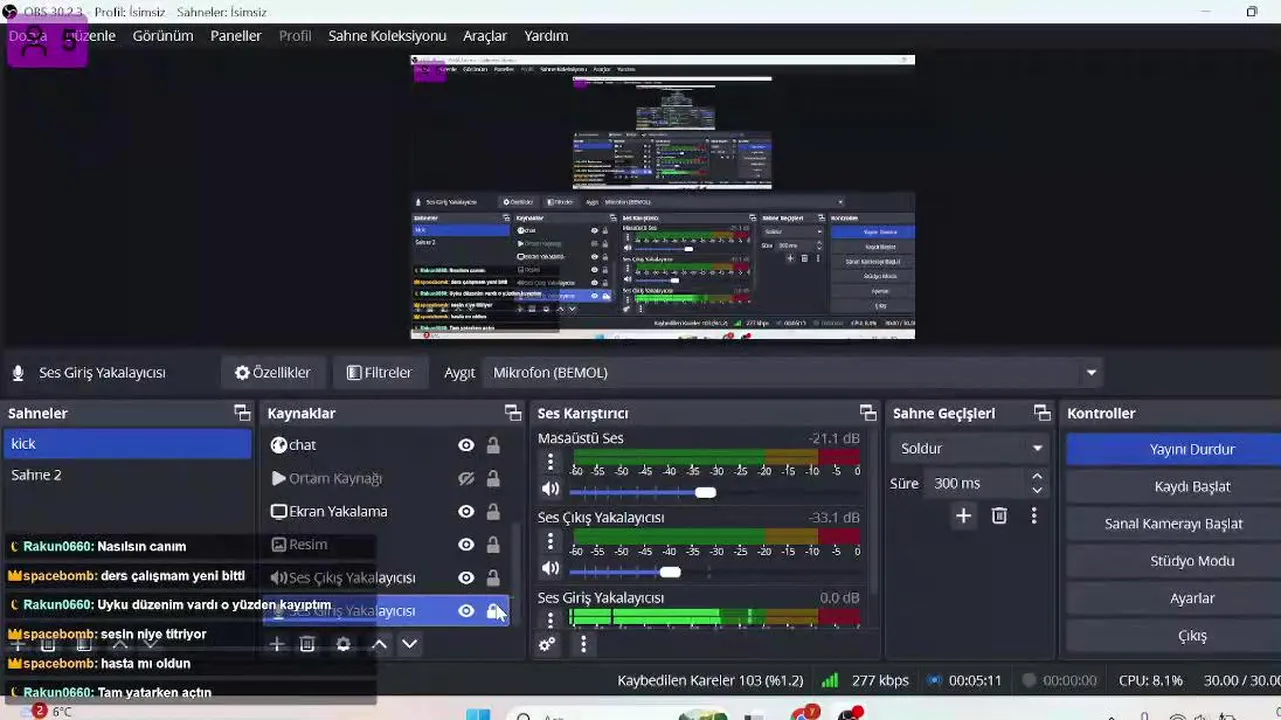The image size is (1281, 720).
Task: Mute the Masaüstü Ses channel
Action: [550, 489]
